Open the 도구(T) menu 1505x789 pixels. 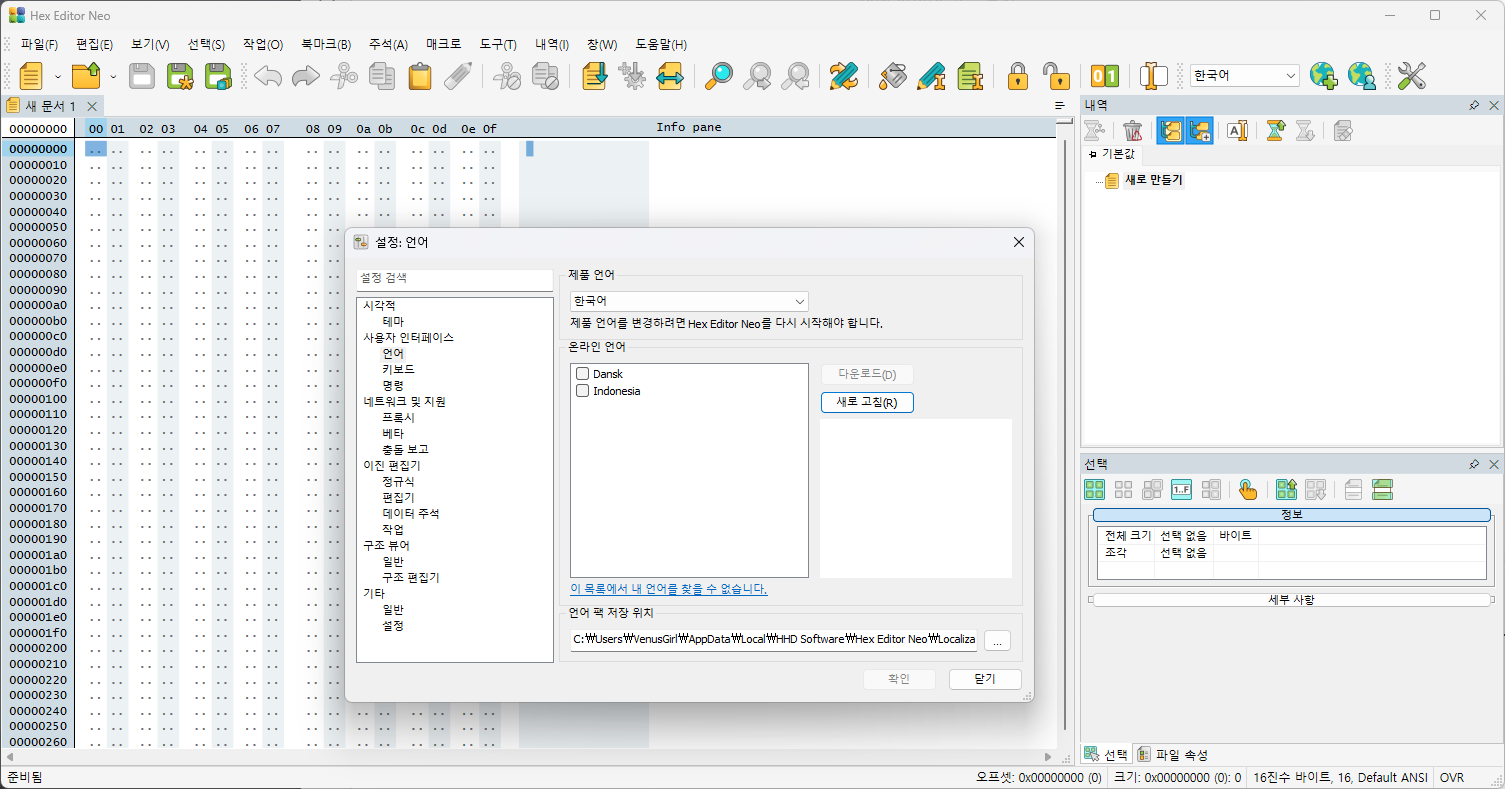click(498, 45)
